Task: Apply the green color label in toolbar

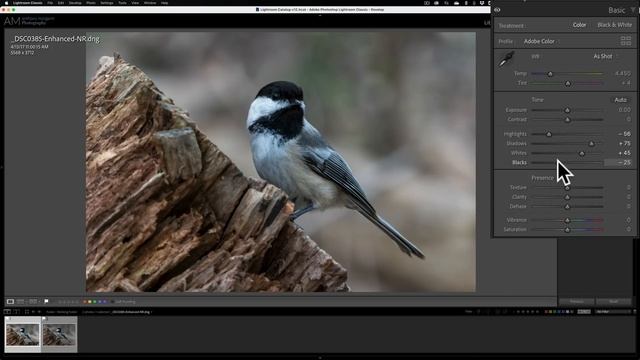Action: click(95, 302)
